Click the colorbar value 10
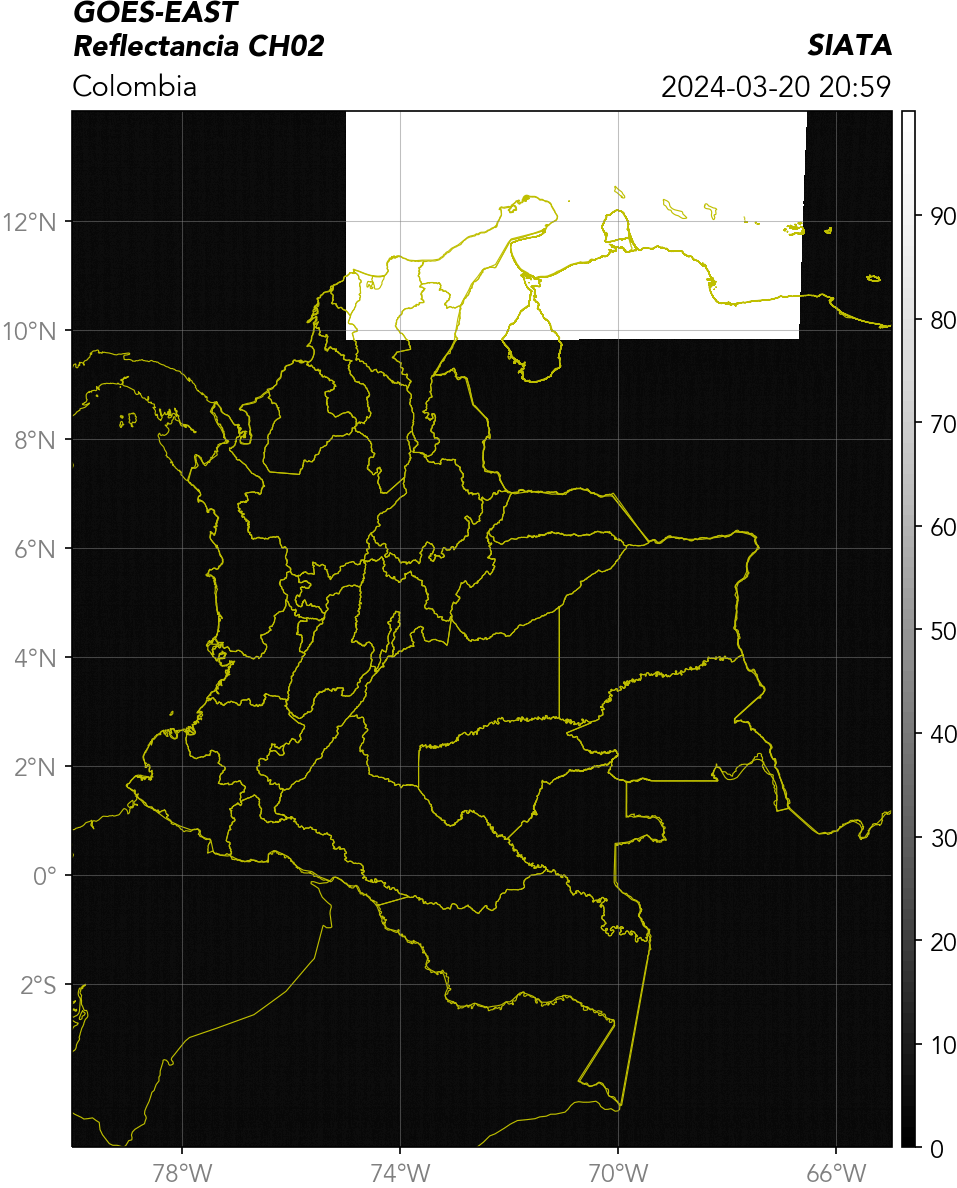 click(943, 1046)
